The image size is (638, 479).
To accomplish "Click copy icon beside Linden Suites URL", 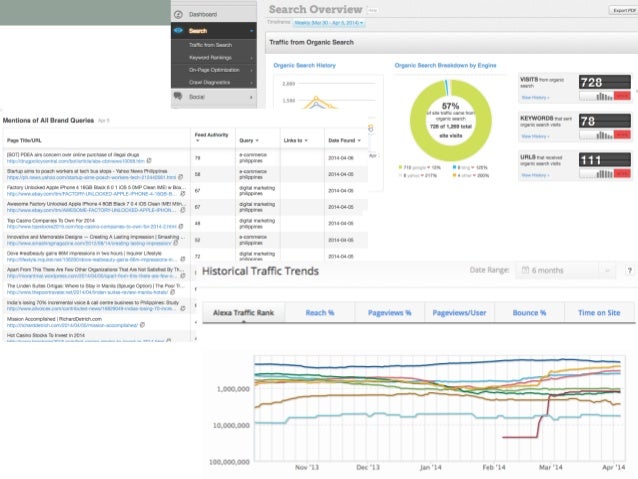I will point(173,292).
